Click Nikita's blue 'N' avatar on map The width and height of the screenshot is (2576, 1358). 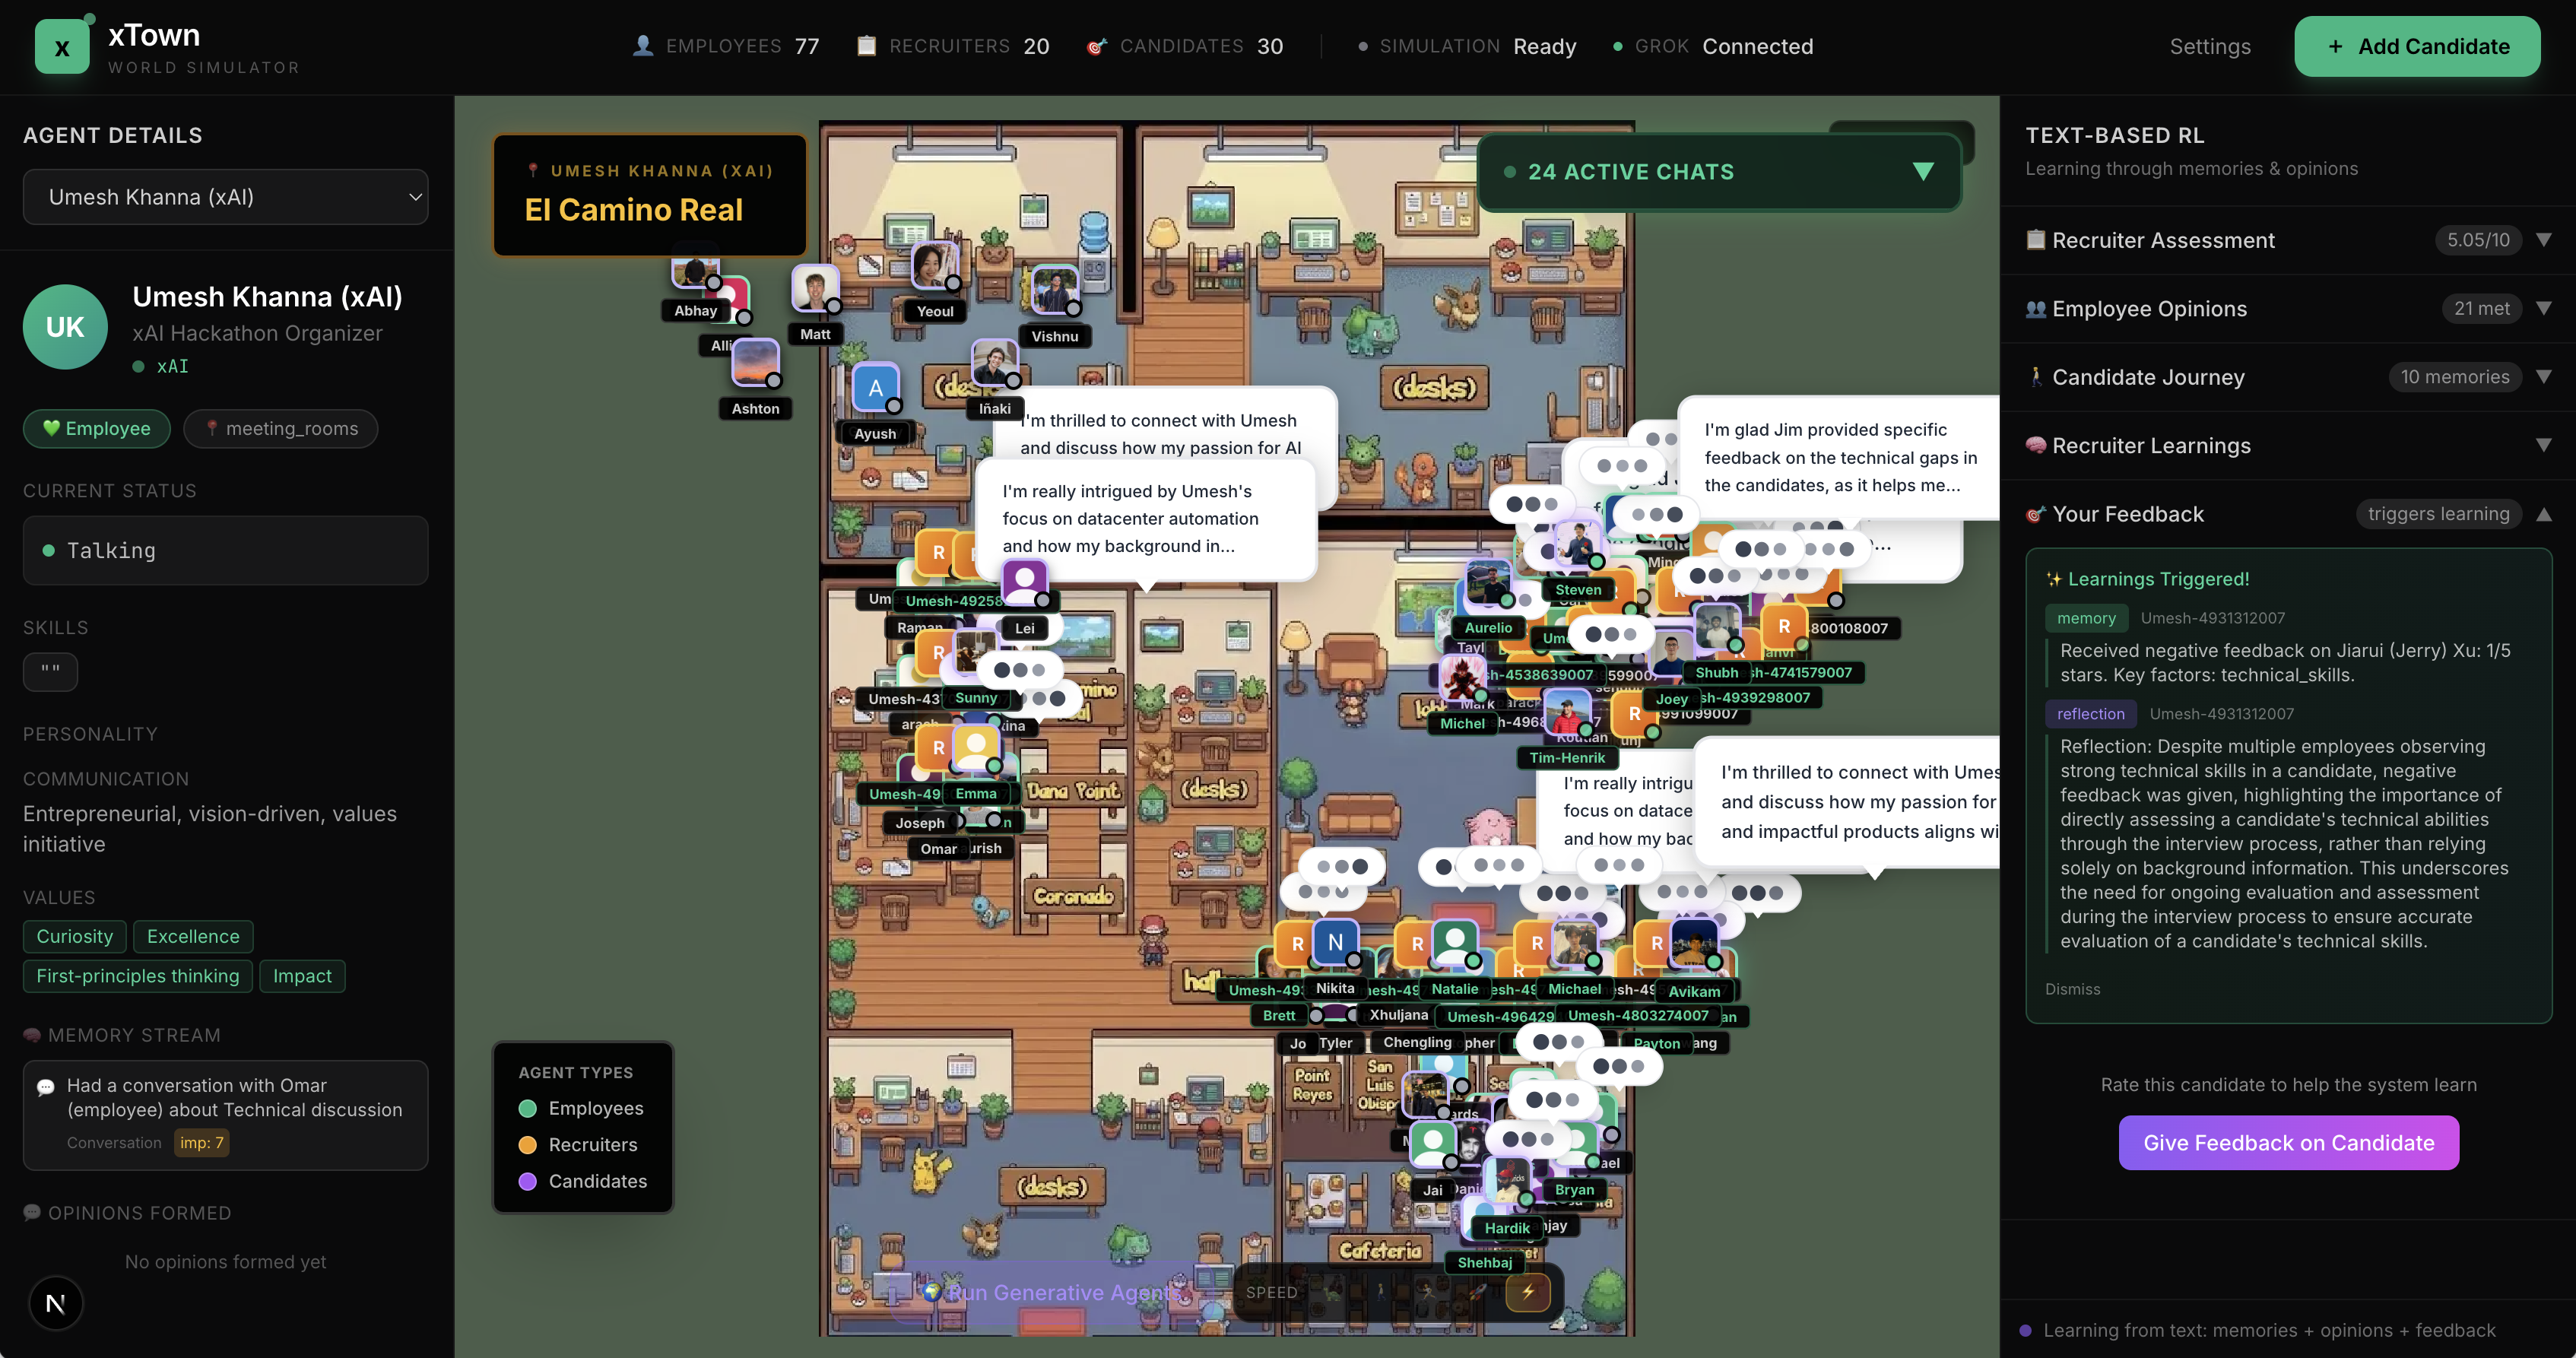1335,942
